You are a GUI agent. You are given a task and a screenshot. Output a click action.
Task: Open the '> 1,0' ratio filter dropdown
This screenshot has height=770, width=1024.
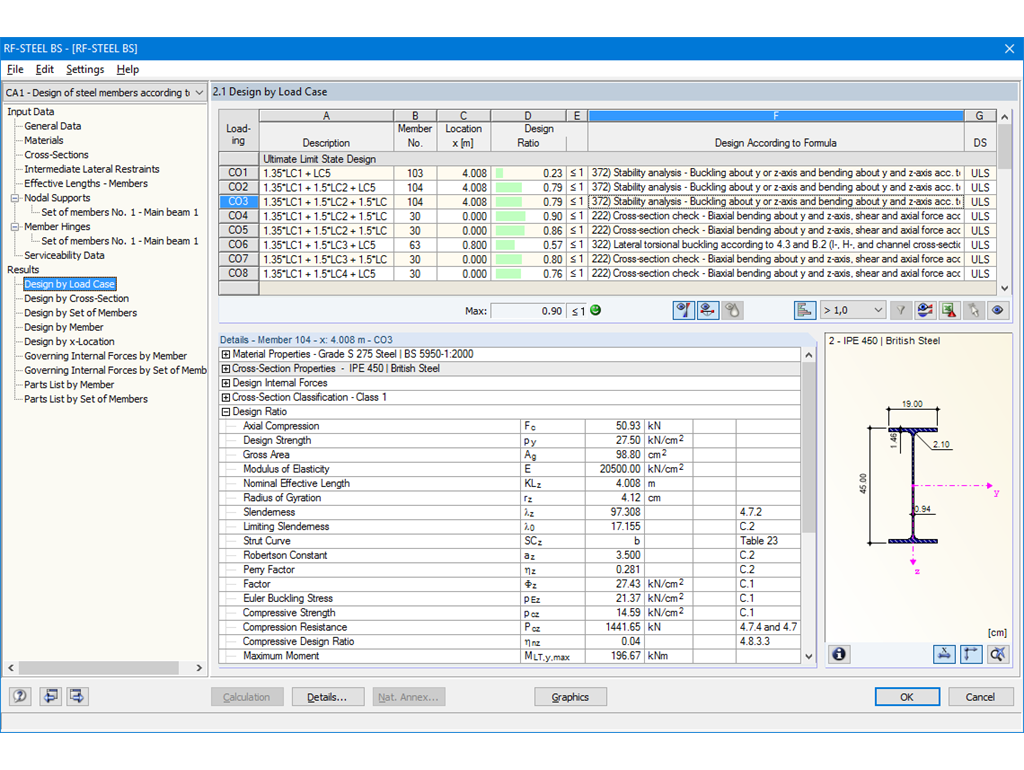tap(878, 310)
